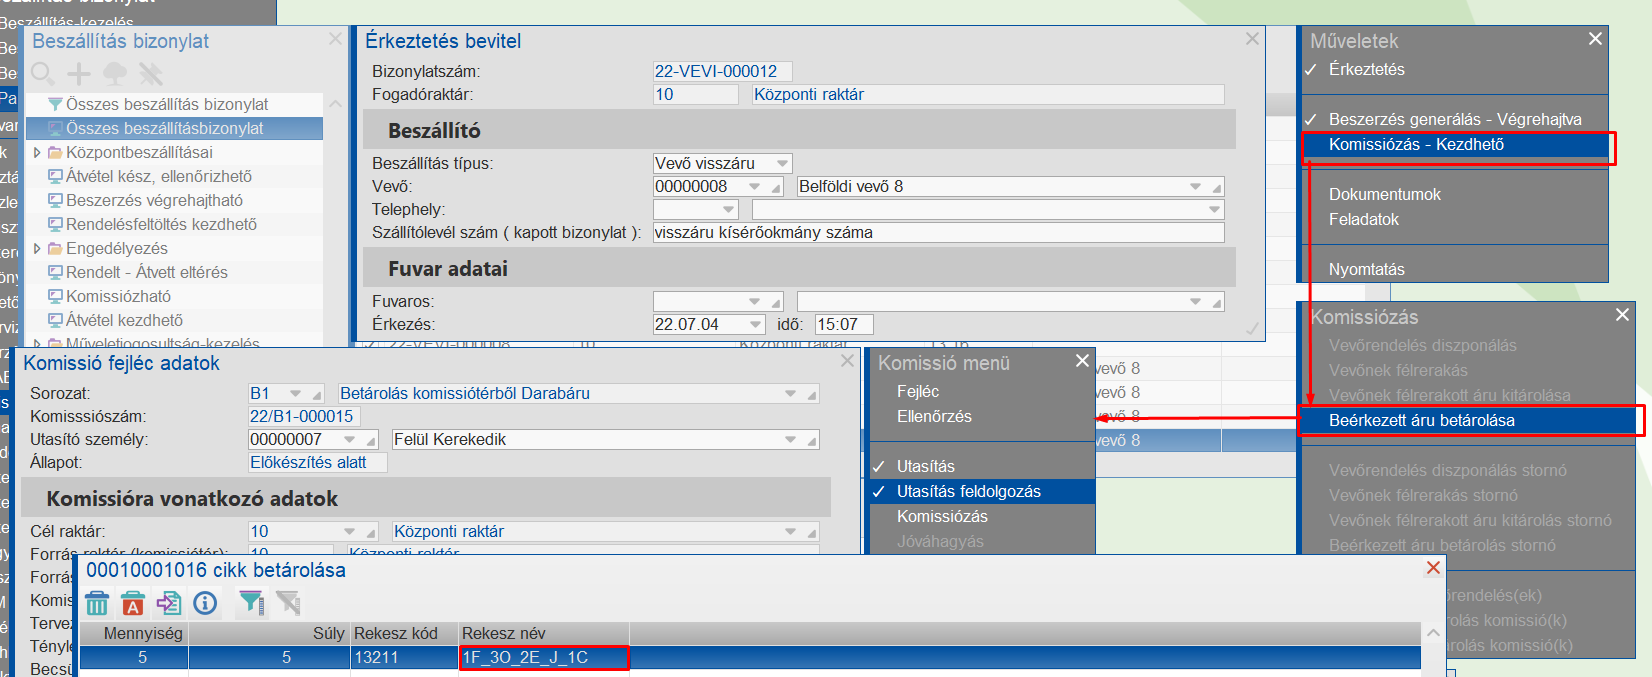The width and height of the screenshot is (1652, 677).
Task: Toggle the checked Utasítás feldolgozás item
Action: [x=982, y=491]
